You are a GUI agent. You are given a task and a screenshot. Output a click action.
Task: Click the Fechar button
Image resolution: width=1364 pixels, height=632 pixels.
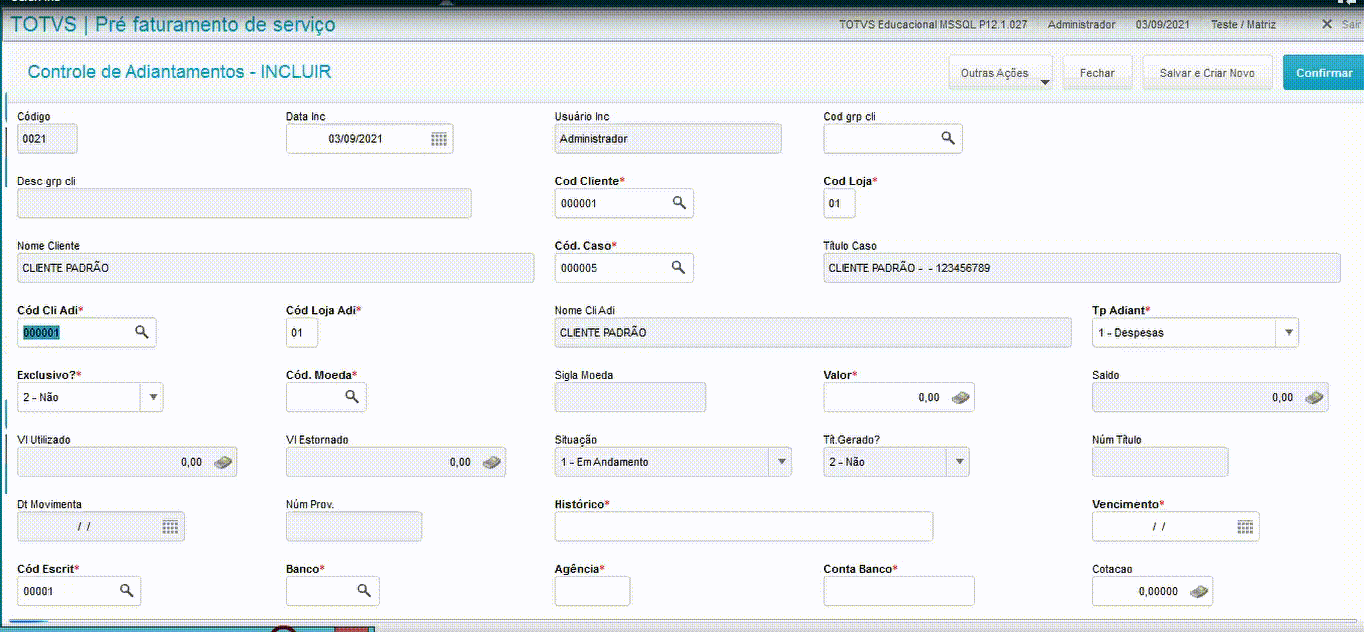[x=1097, y=73]
